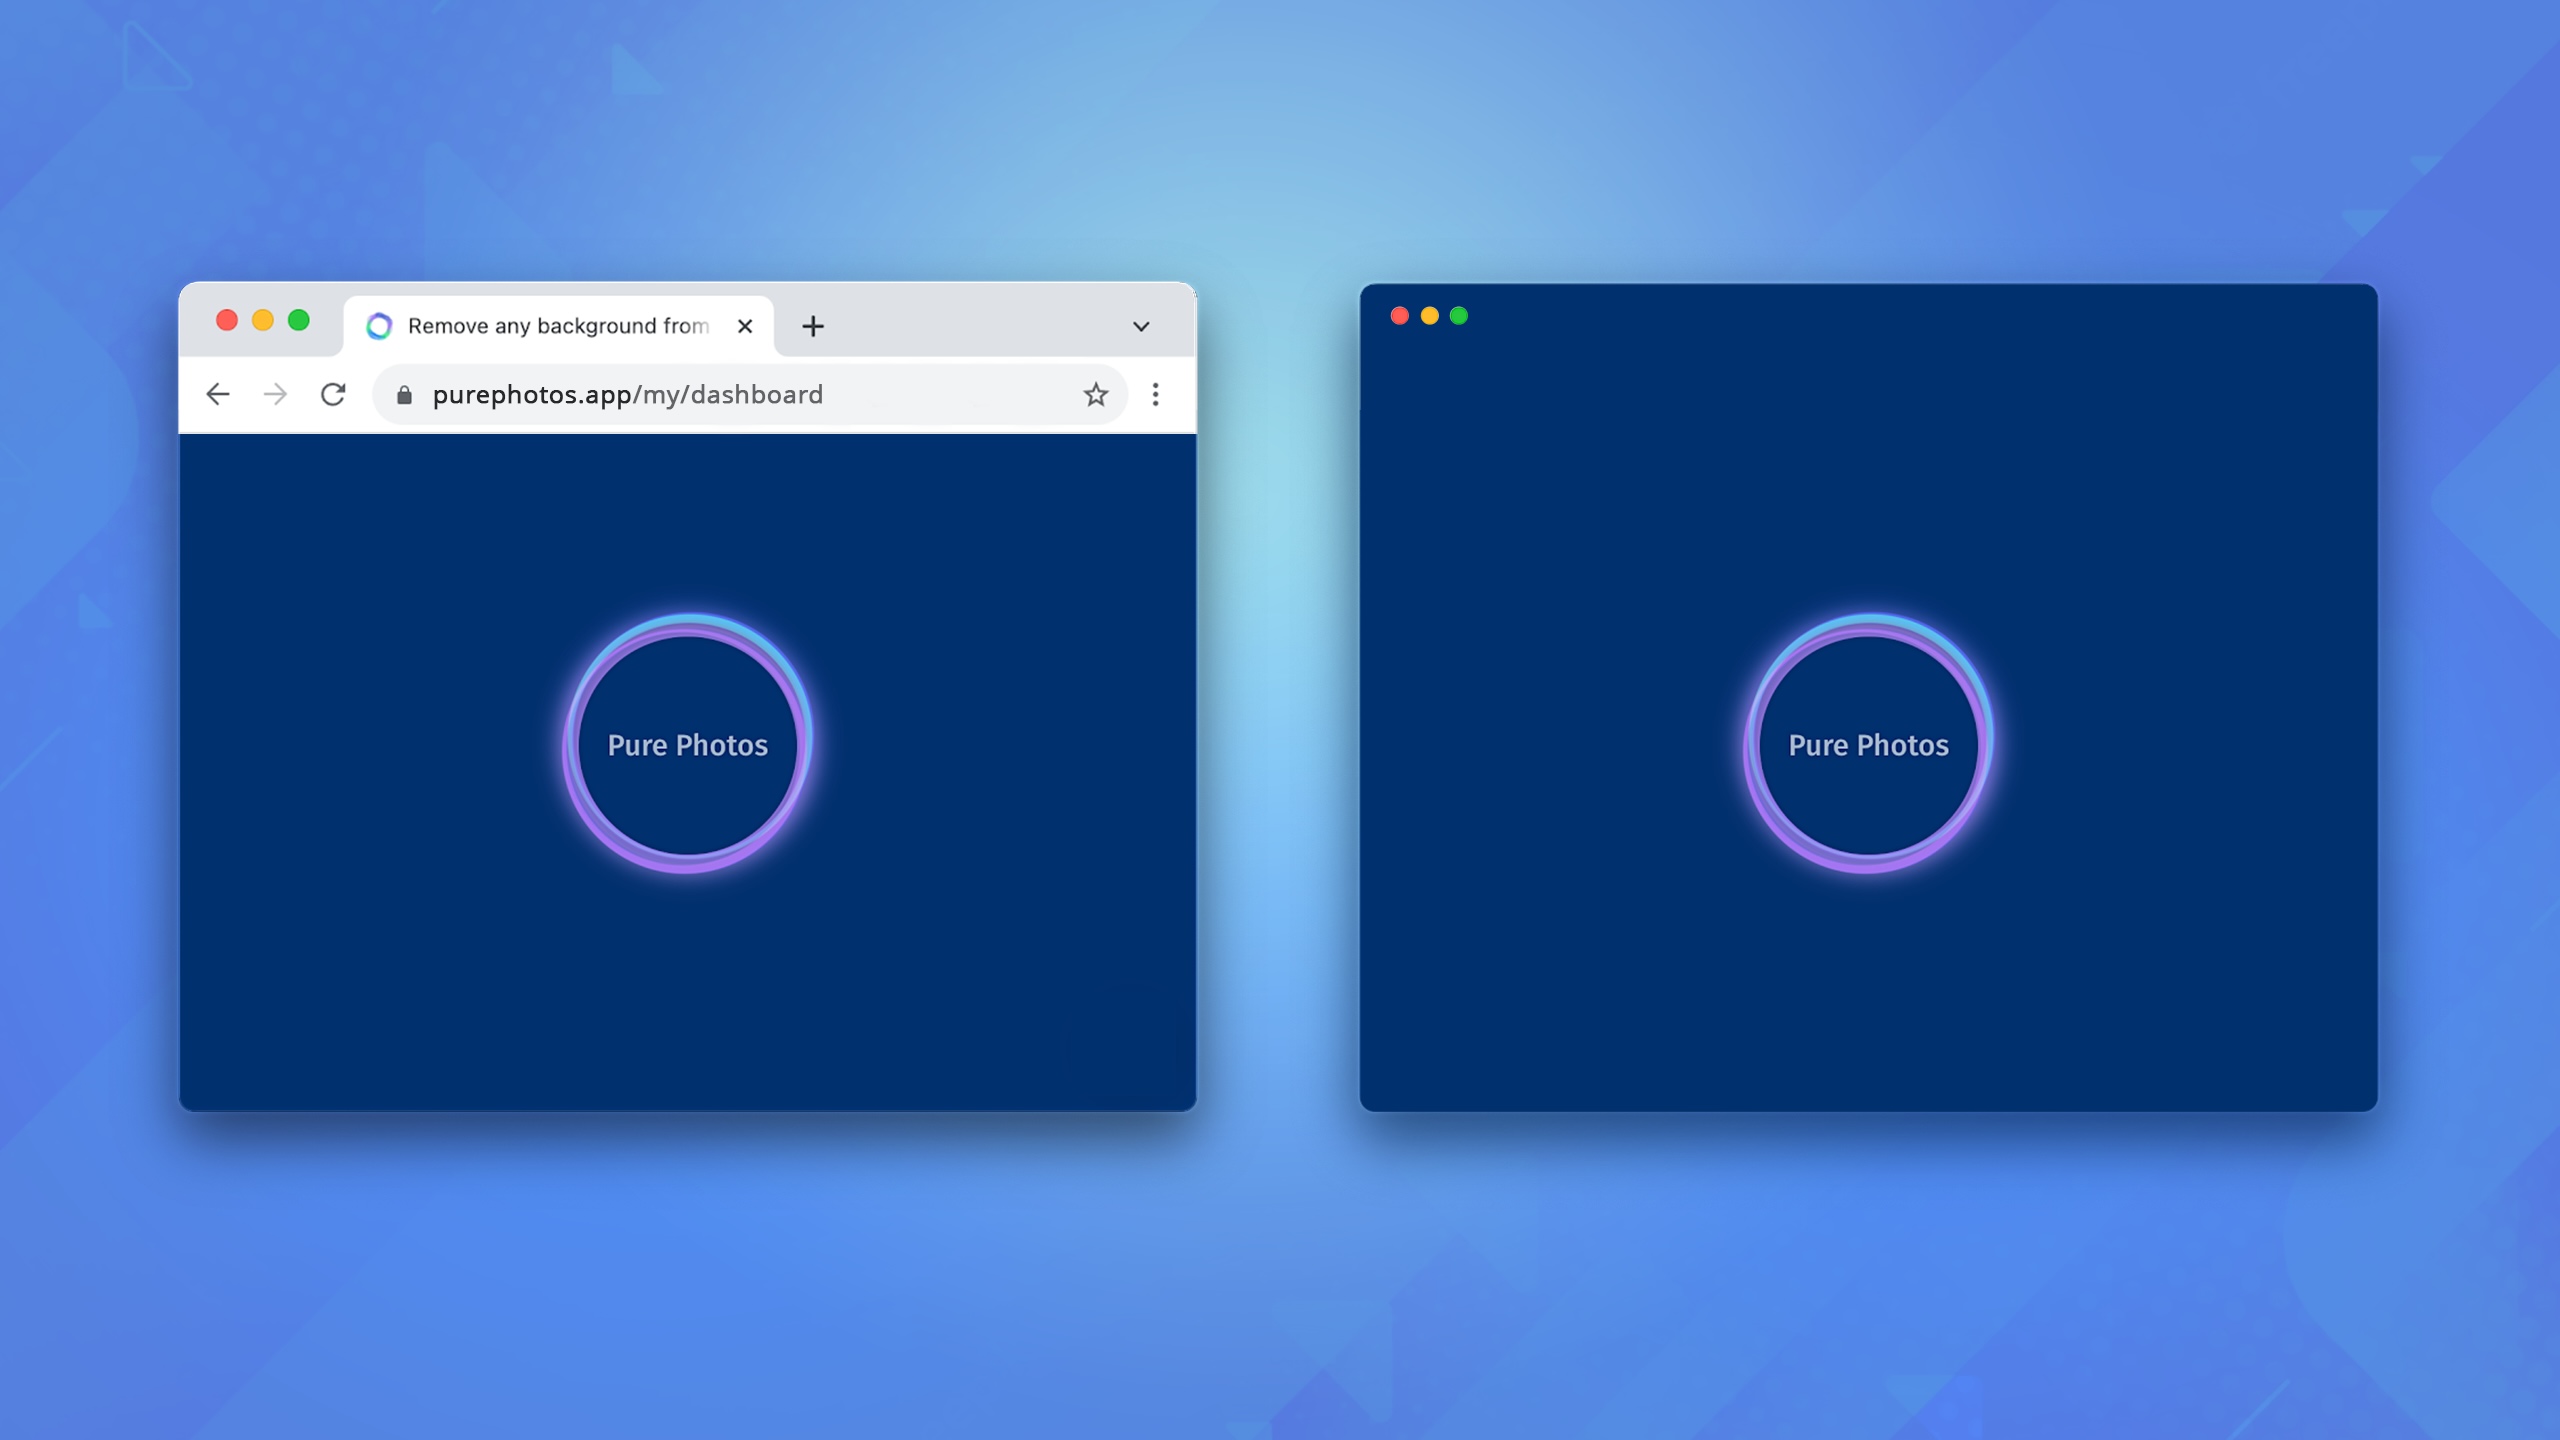
Task: Click the back navigation arrow
Action: (x=218, y=394)
